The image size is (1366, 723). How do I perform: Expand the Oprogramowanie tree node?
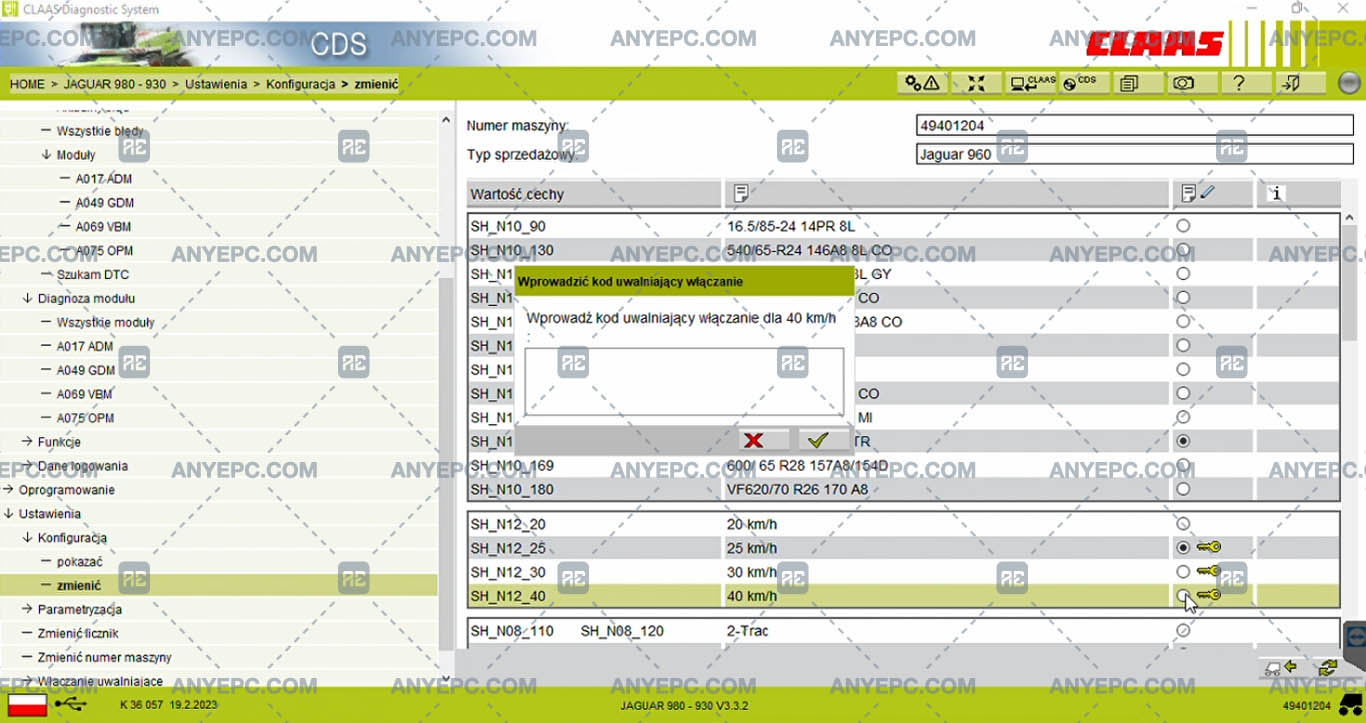[8, 490]
